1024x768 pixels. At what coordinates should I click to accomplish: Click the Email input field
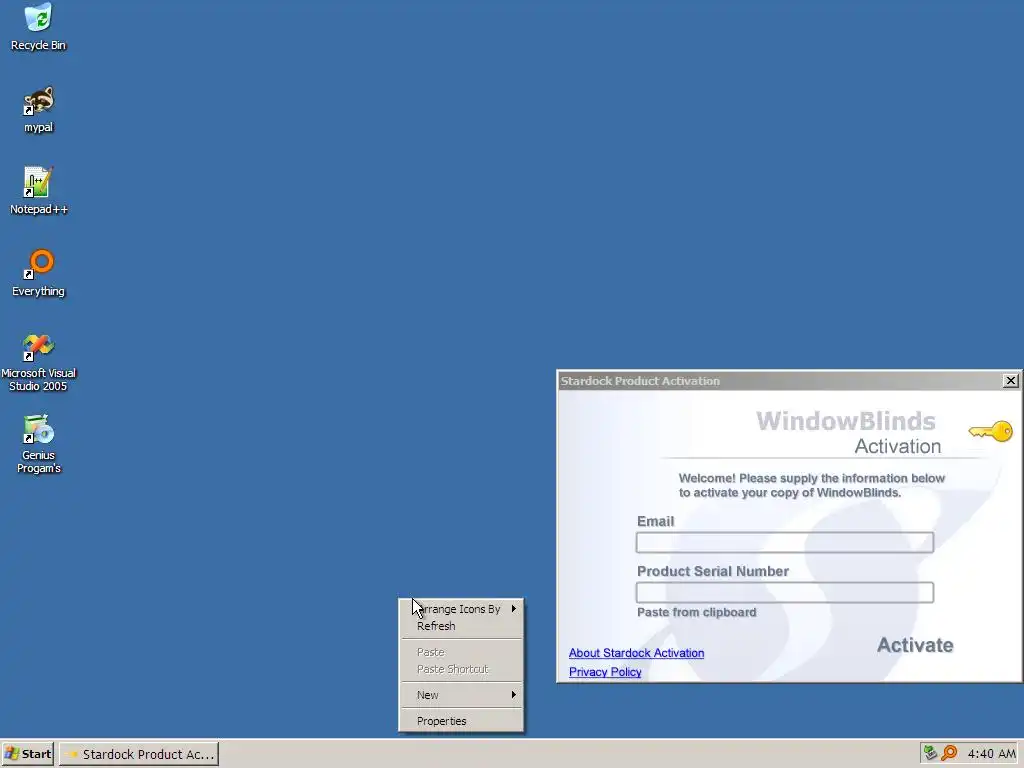click(784, 542)
